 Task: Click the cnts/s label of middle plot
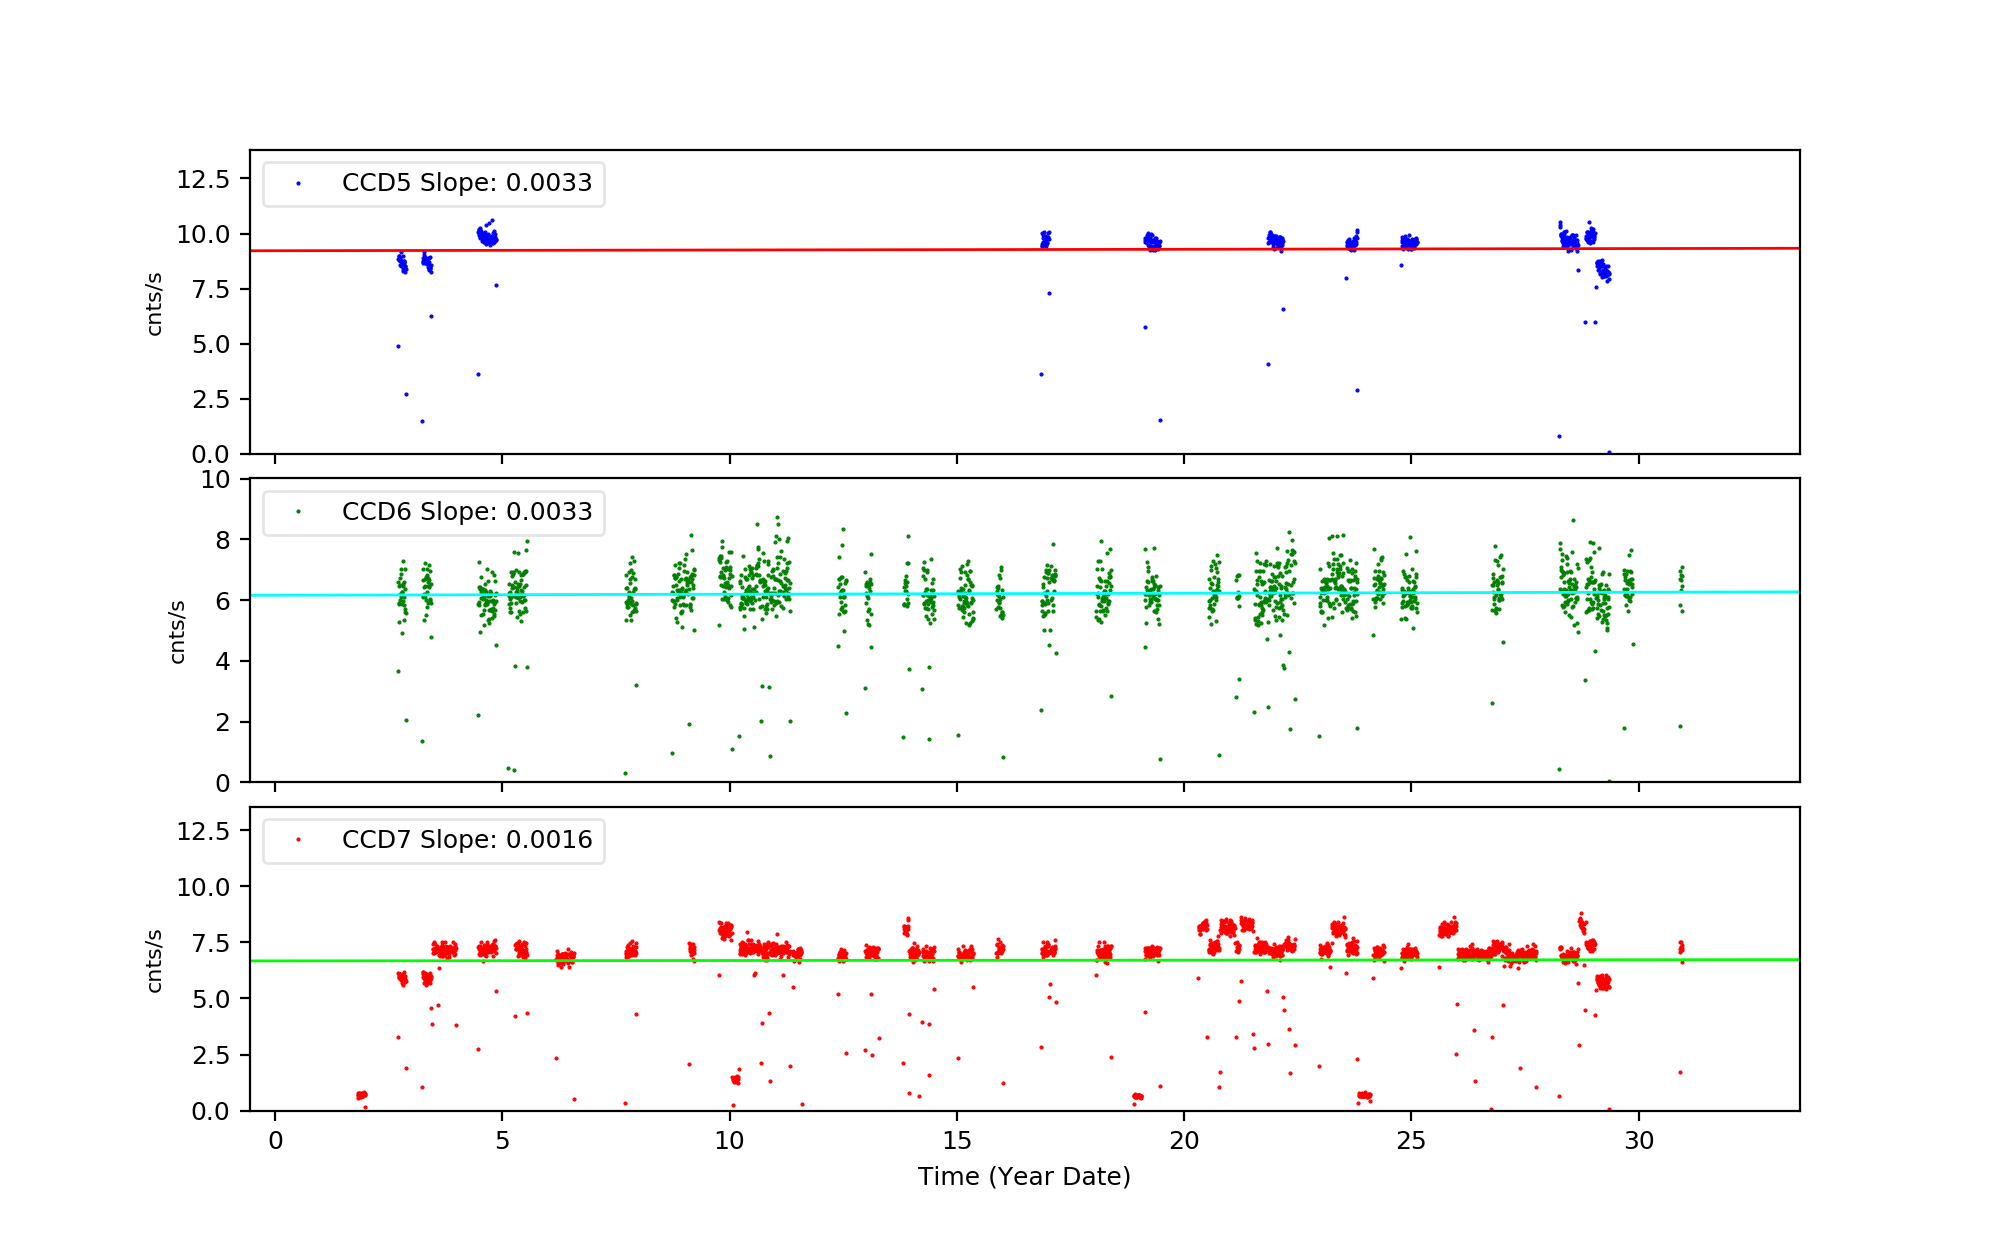[178, 631]
